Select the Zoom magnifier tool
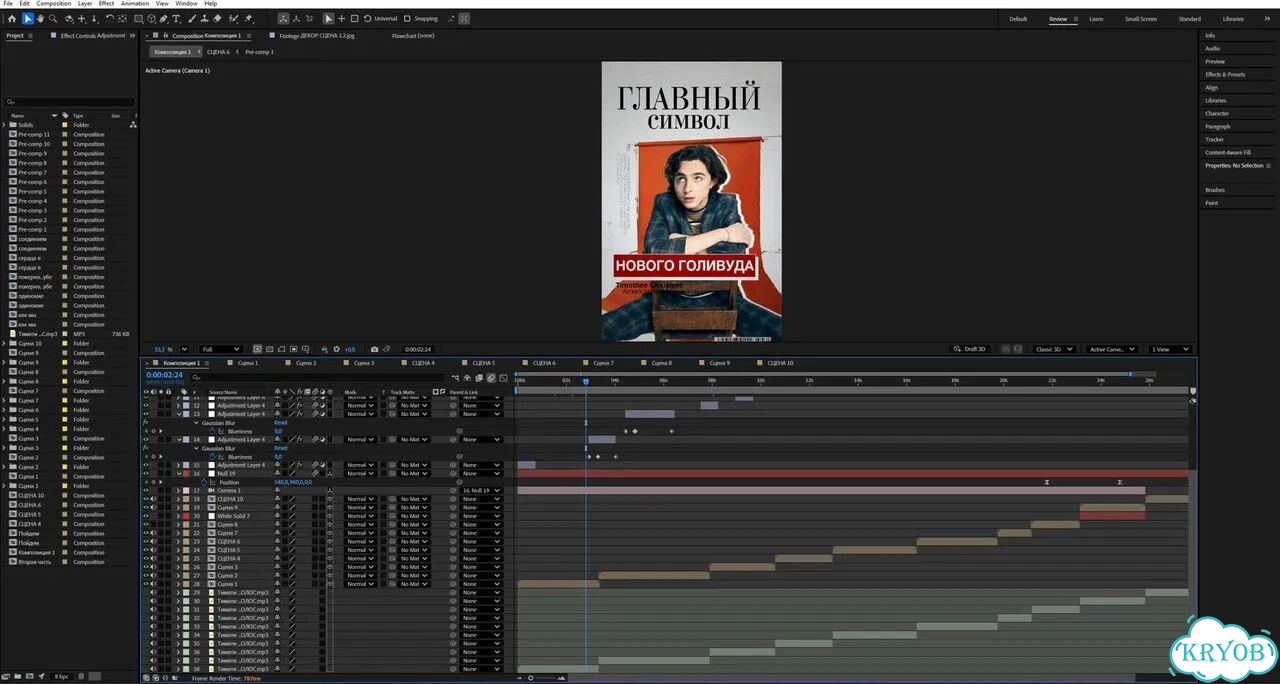The image size is (1280, 684). coord(52,19)
